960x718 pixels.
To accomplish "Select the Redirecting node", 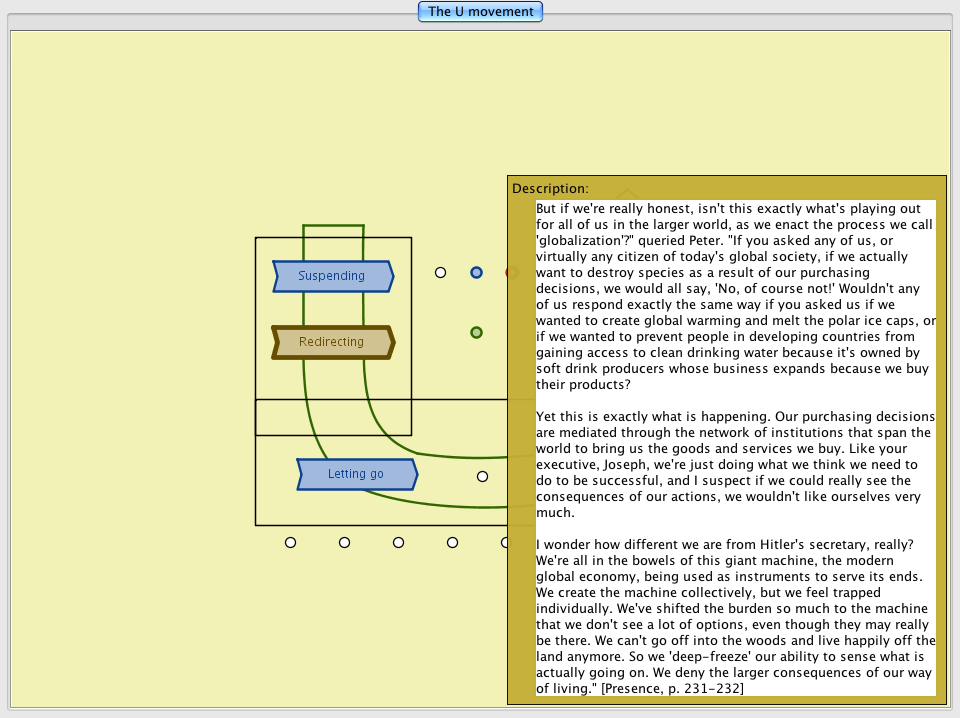I will [332, 342].
